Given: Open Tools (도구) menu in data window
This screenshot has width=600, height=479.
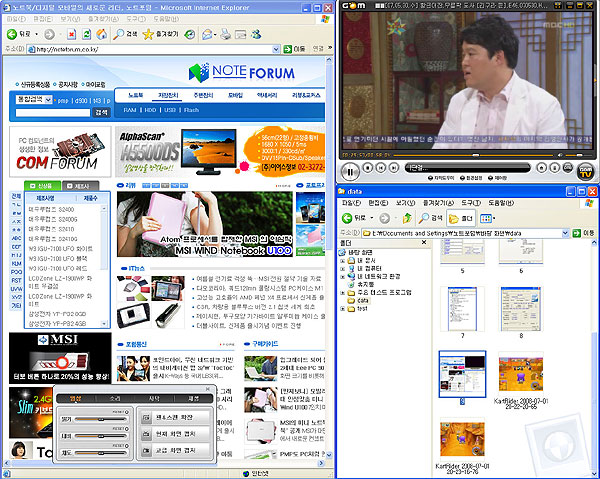Looking at the screenshot, I should click(471, 203).
